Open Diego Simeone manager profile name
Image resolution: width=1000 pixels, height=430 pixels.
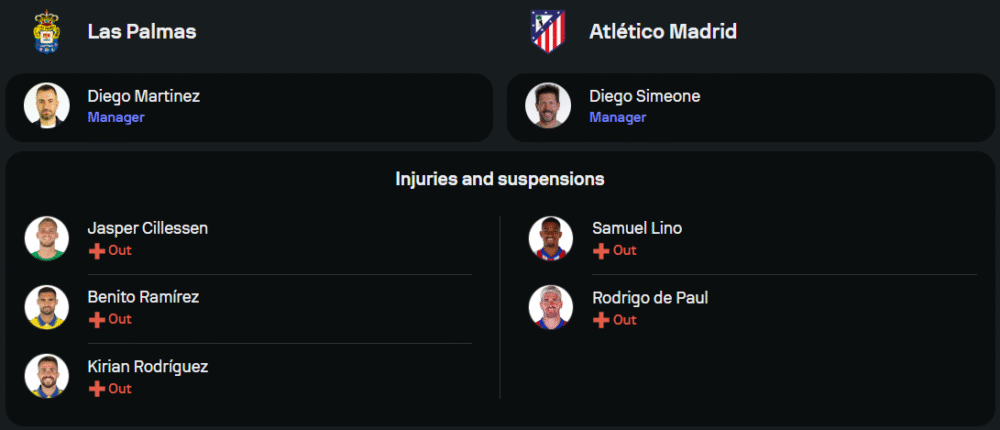click(x=645, y=96)
